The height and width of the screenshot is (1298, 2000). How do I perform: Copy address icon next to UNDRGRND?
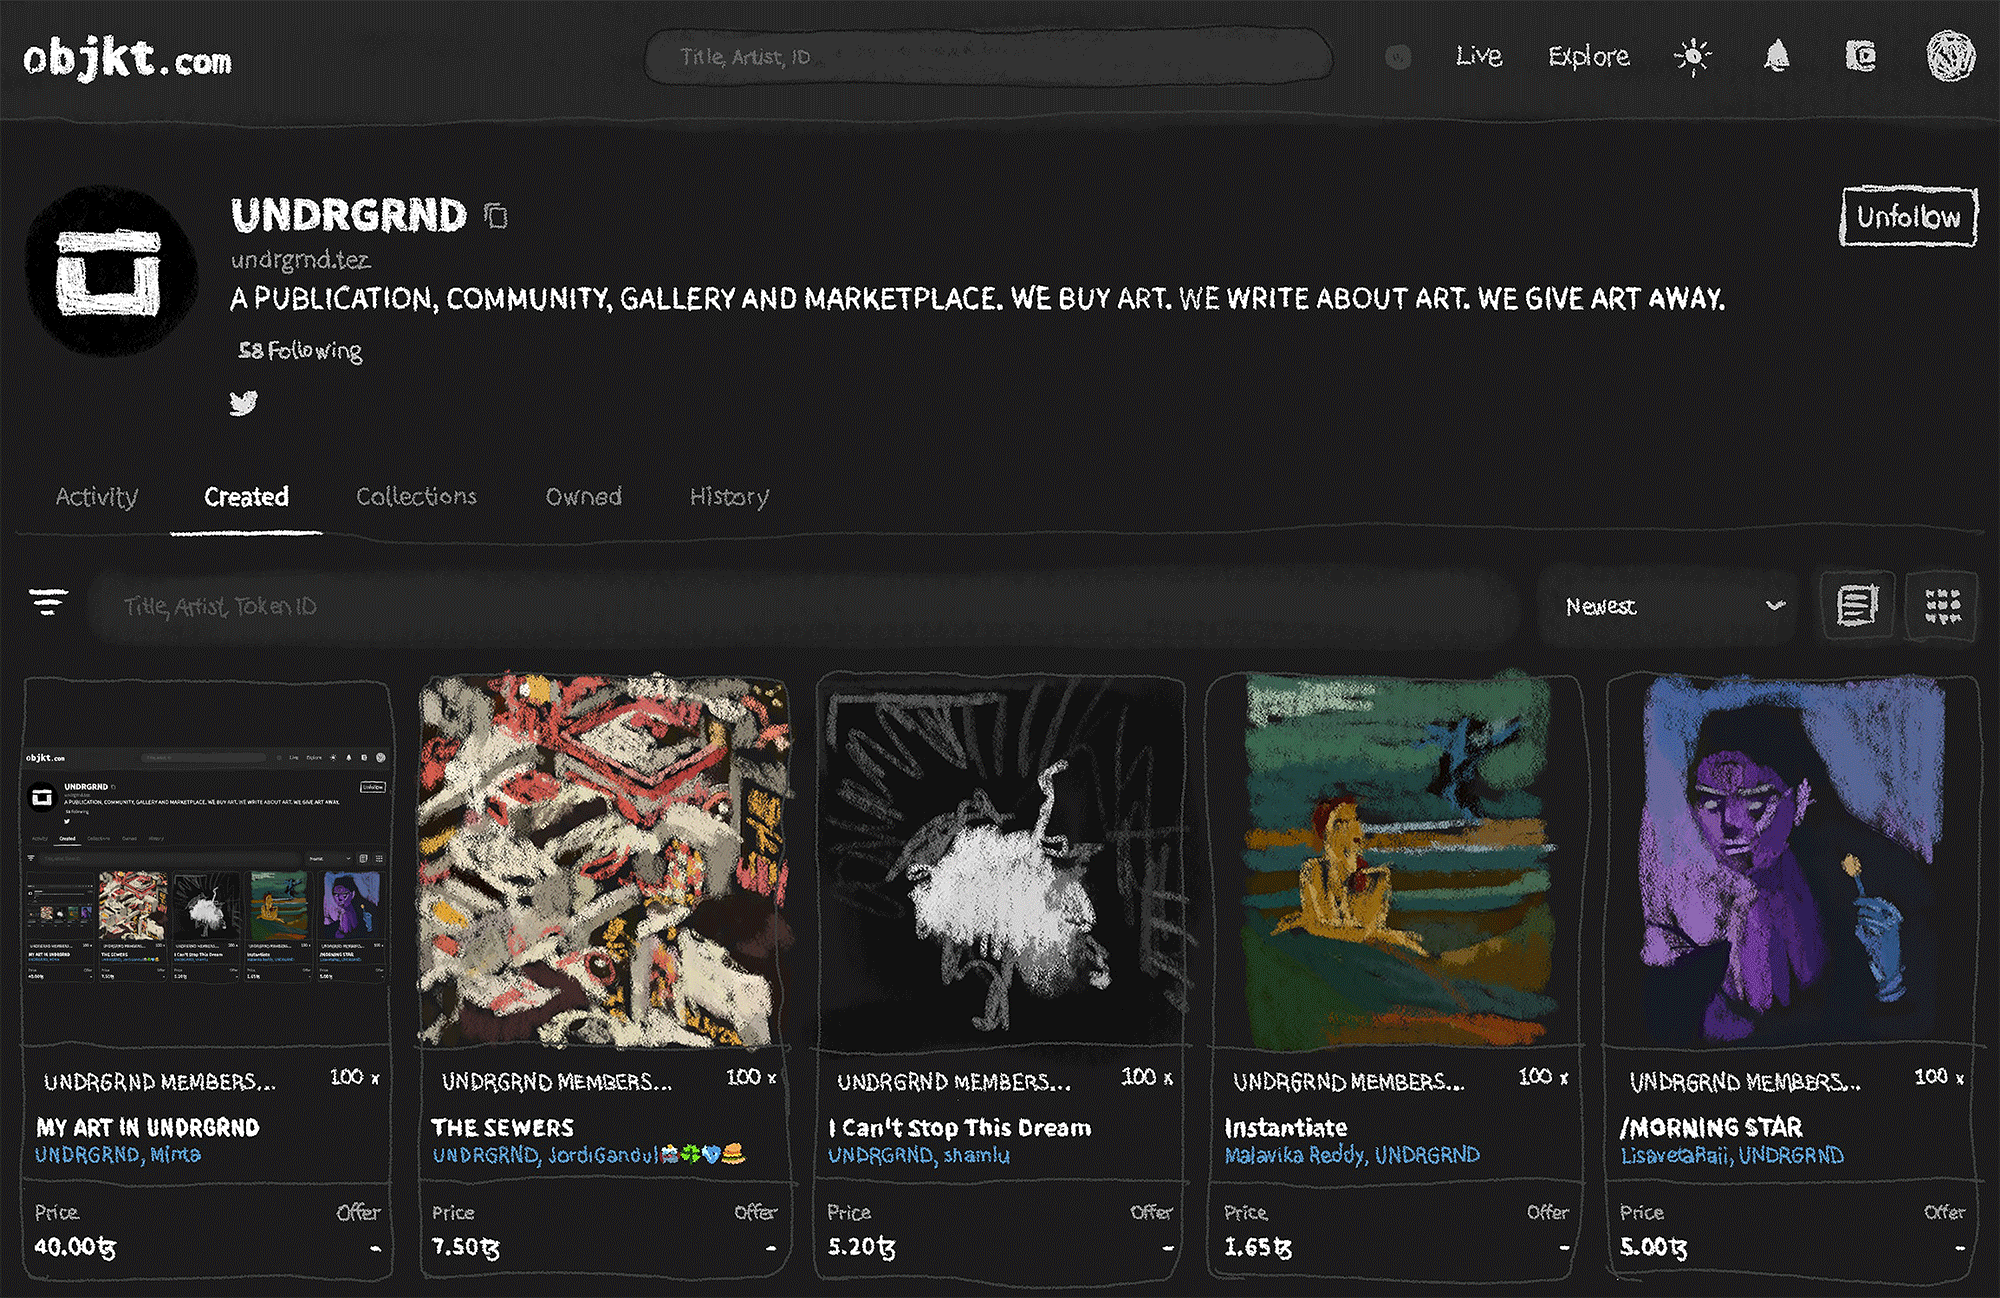coord(496,215)
